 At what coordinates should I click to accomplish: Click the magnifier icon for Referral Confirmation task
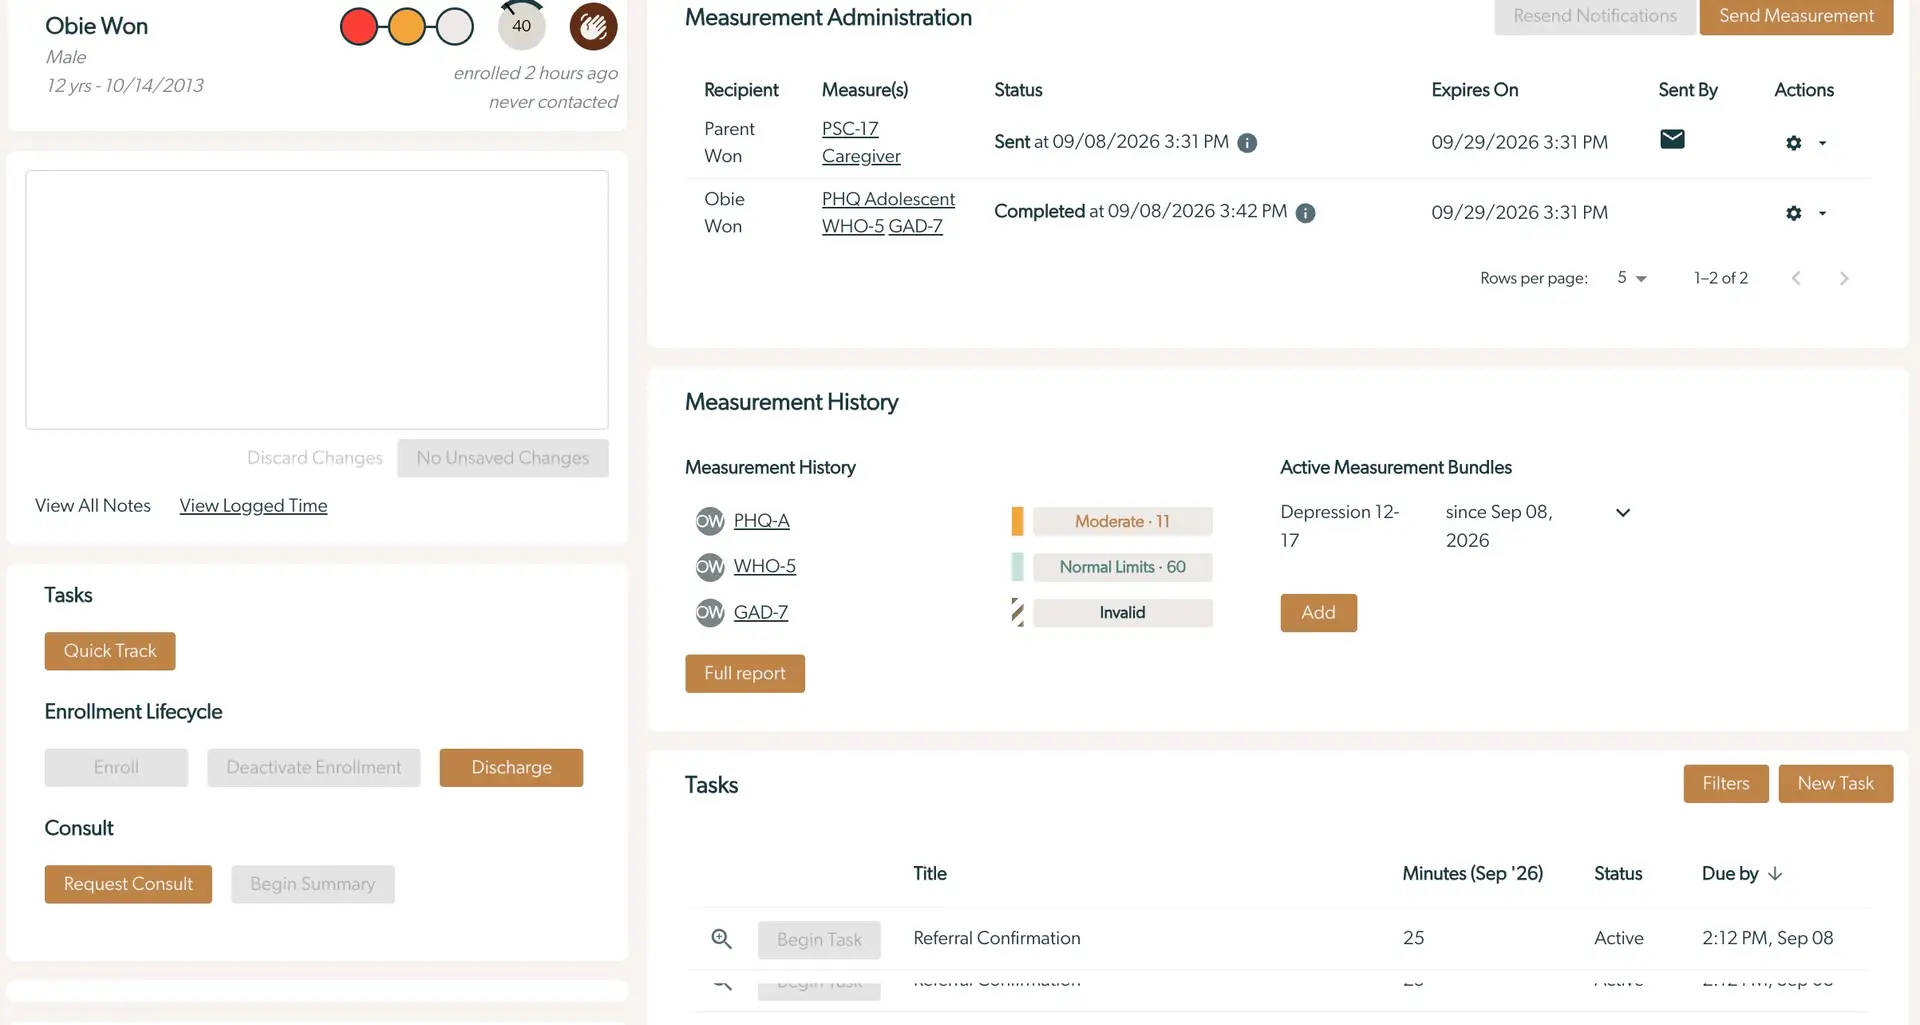721,939
